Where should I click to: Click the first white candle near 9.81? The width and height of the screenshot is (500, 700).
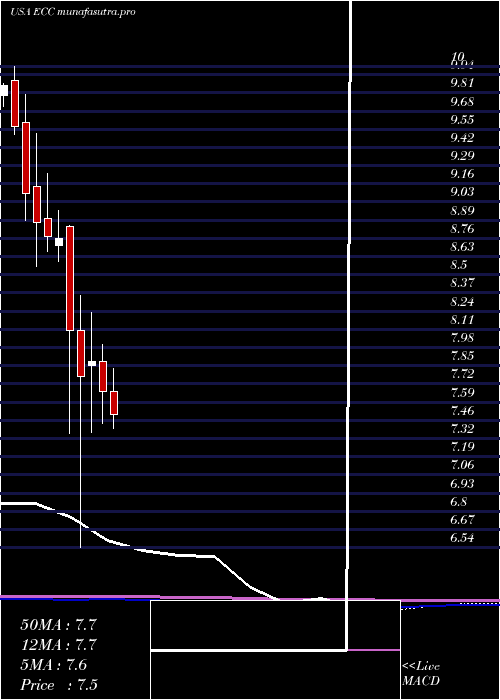(x=4, y=90)
